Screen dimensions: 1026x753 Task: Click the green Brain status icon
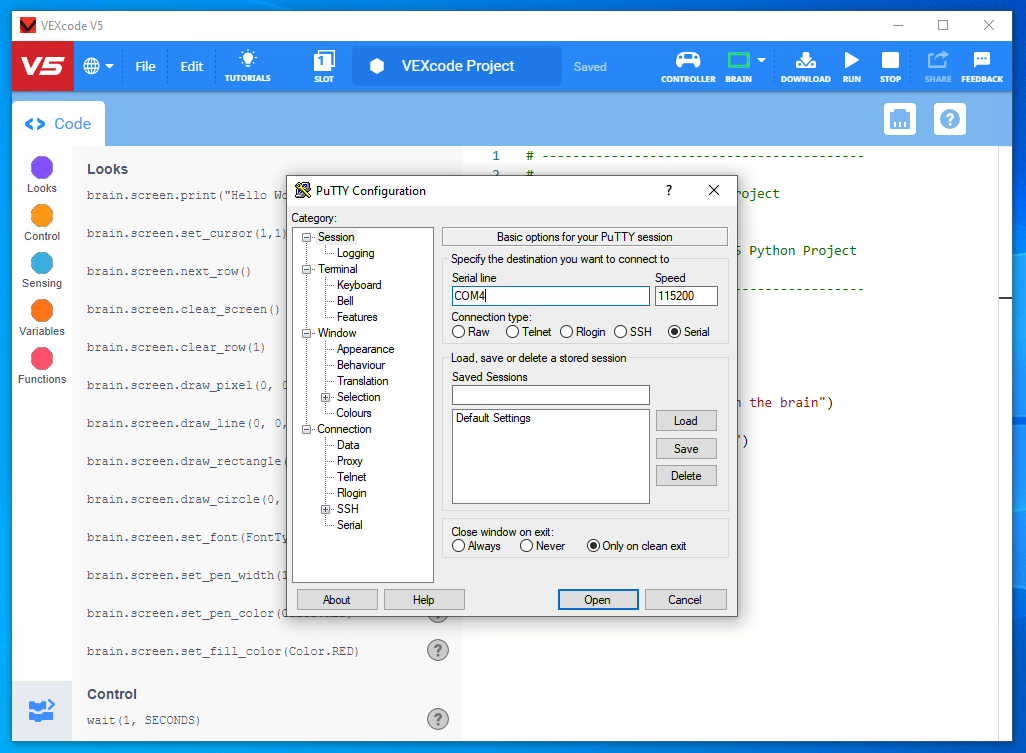tap(738, 61)
